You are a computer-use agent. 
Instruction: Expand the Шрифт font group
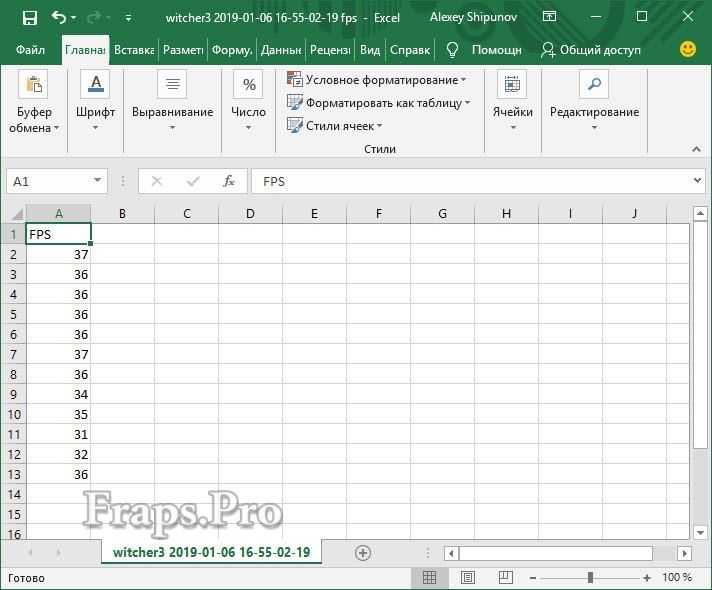pos(95,102)
